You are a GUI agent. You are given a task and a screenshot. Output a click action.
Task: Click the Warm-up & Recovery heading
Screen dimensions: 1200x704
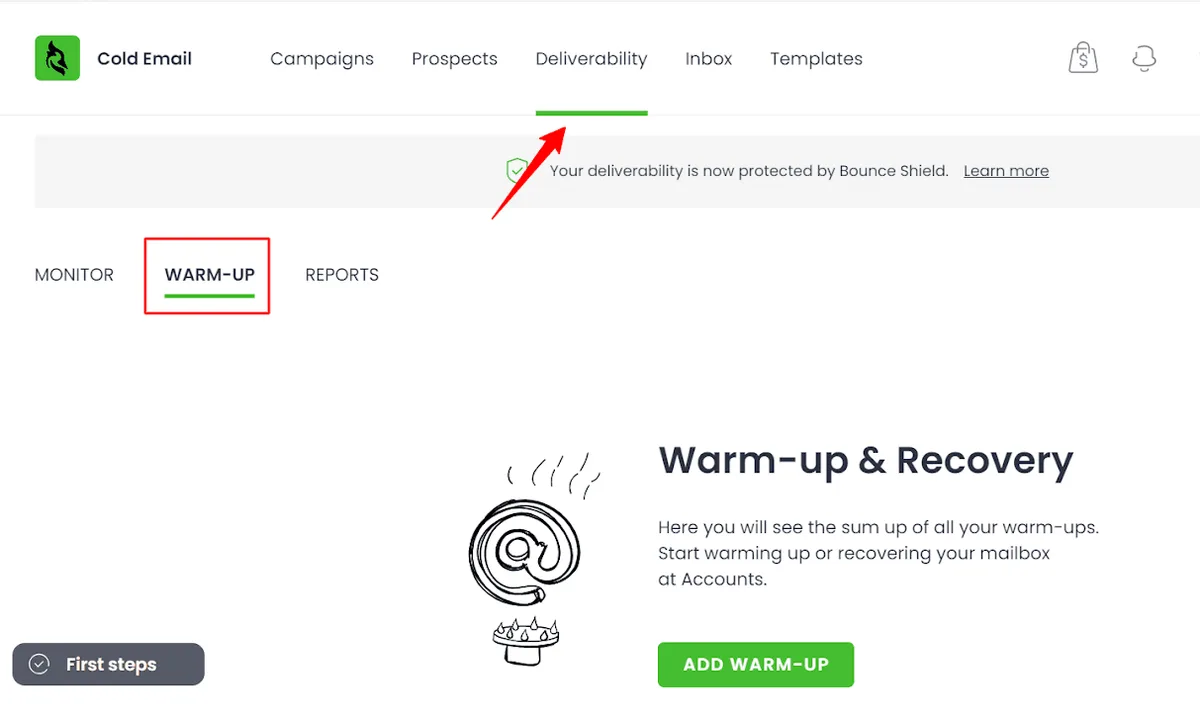865,461
